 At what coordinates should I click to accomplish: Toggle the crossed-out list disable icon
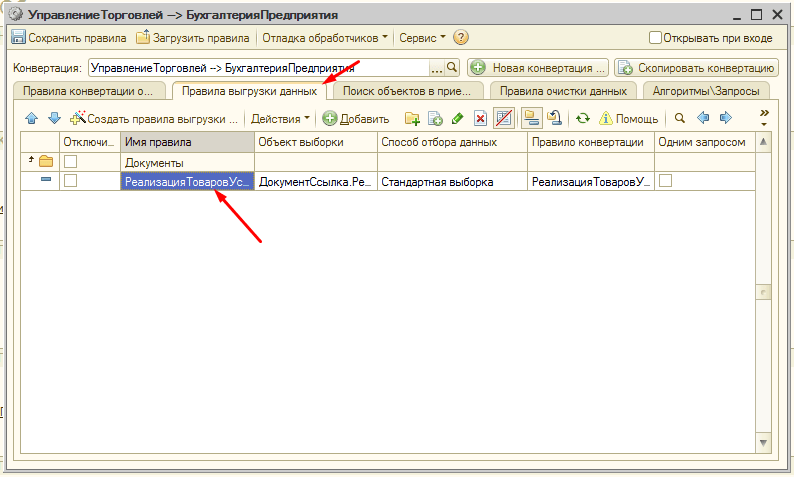tap(503, 118)
